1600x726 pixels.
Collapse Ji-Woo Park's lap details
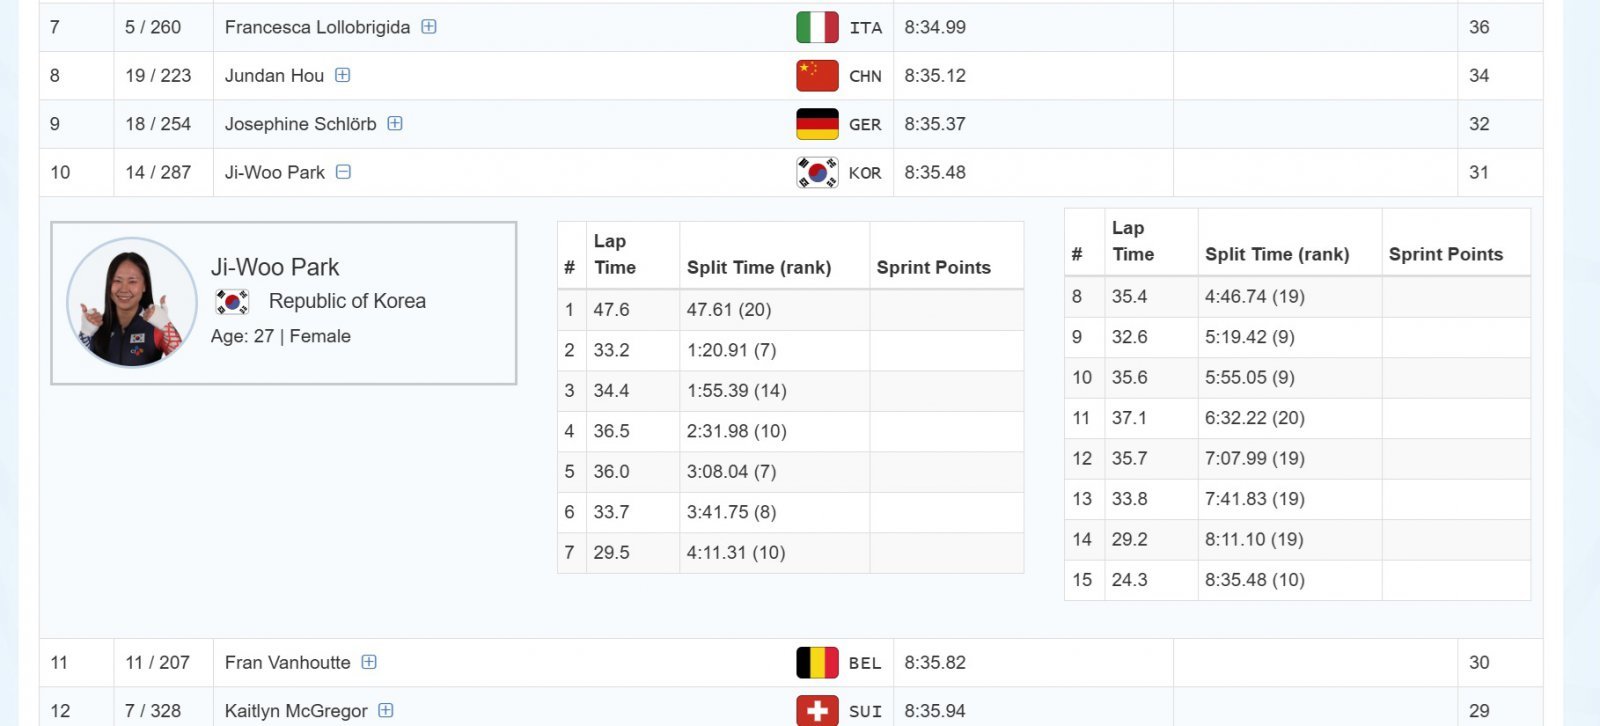coord(343,172)
